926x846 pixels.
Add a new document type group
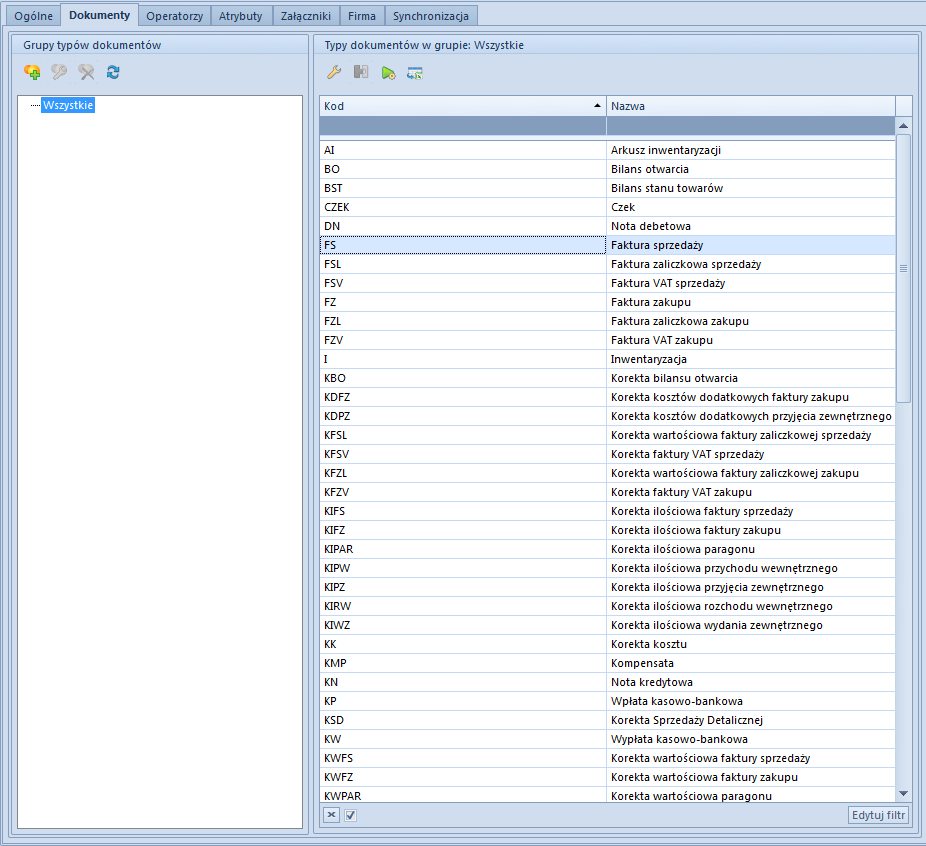(x=32, y=72)
